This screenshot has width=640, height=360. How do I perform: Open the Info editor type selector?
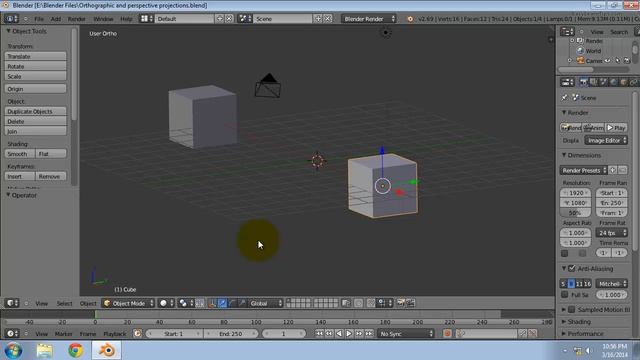click(11, 19)
